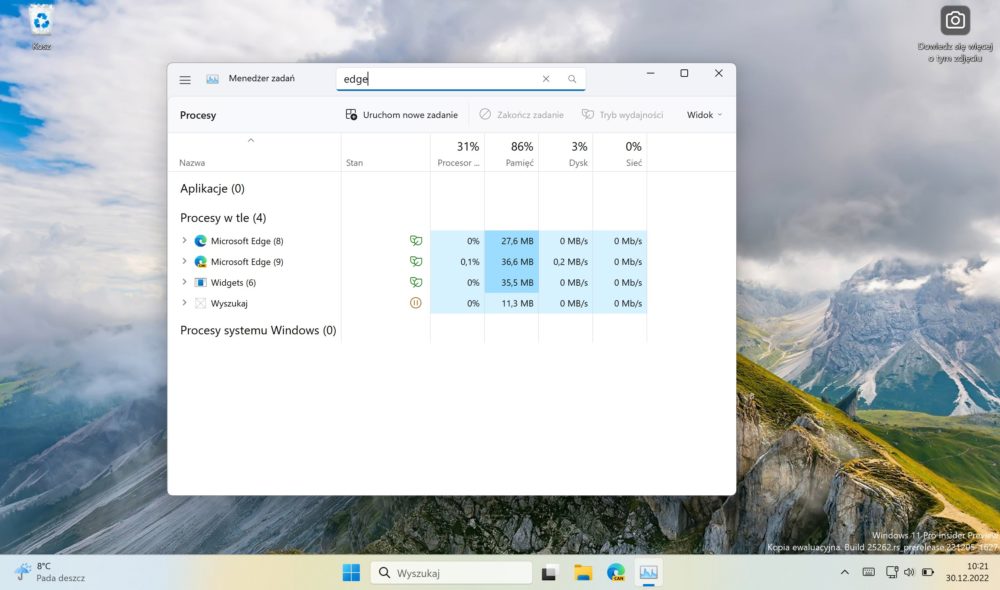Sort by the Sieć column header

(x=621, y=154)
